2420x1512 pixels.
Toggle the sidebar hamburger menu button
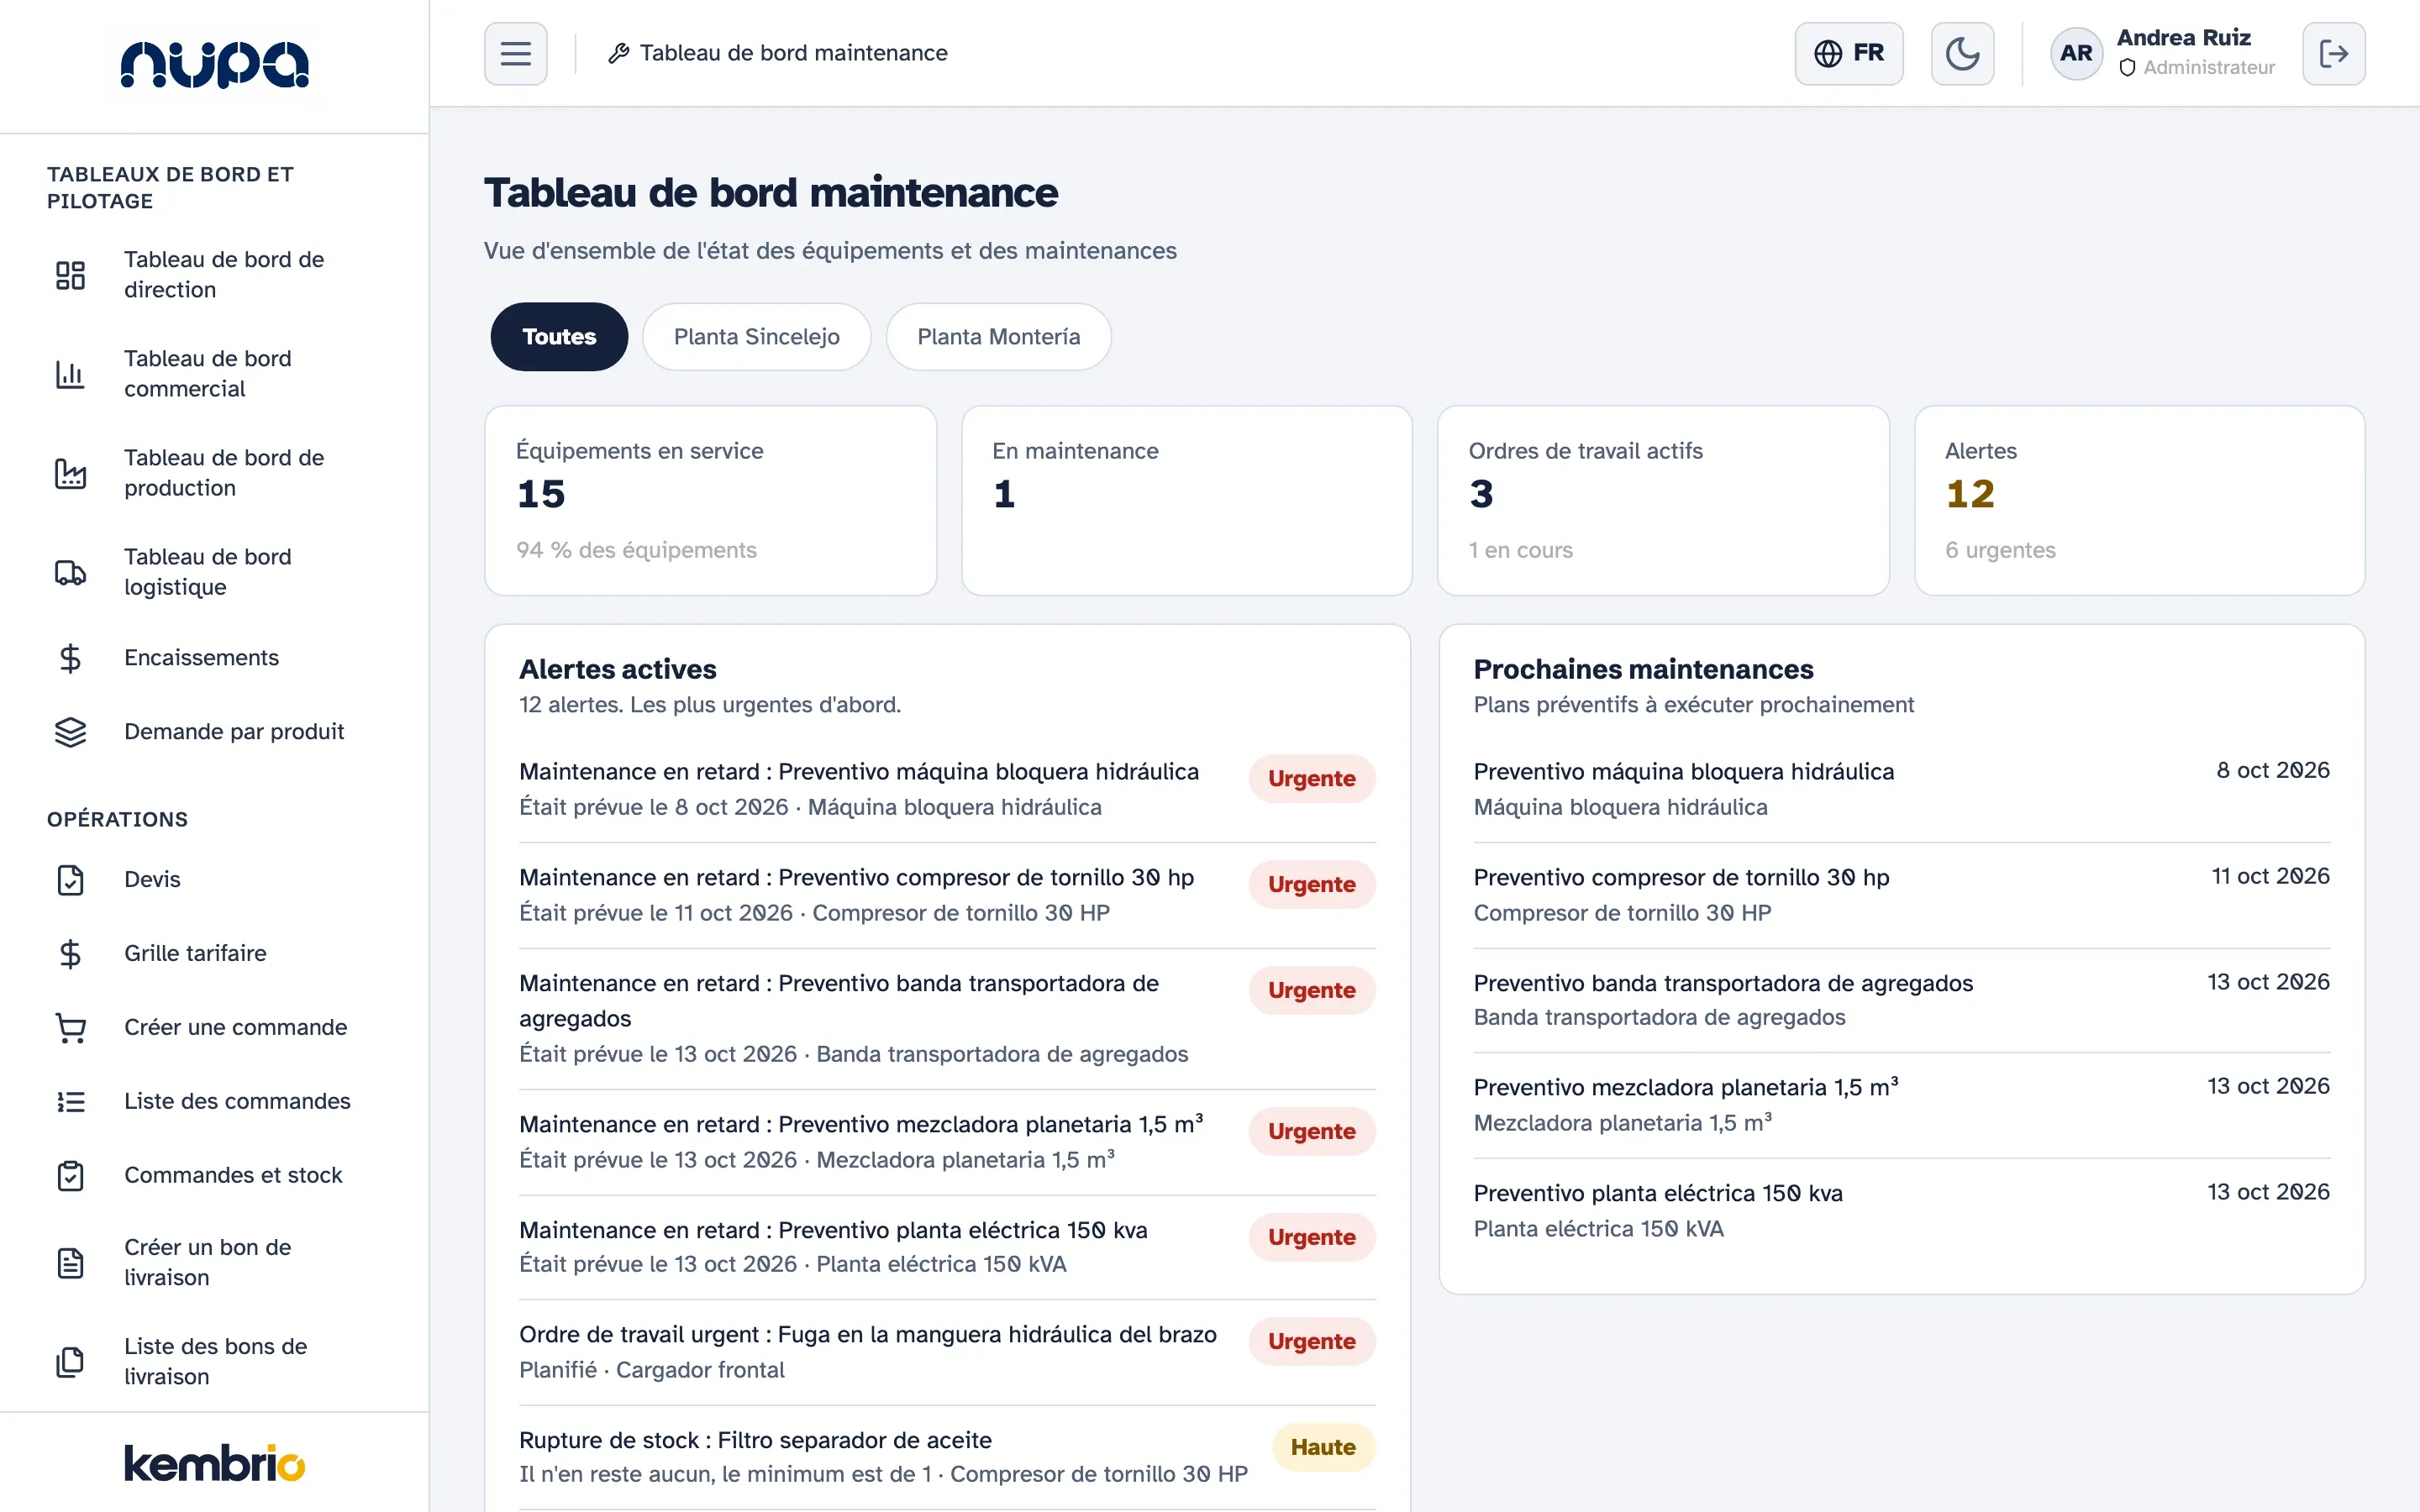[515, 53]
